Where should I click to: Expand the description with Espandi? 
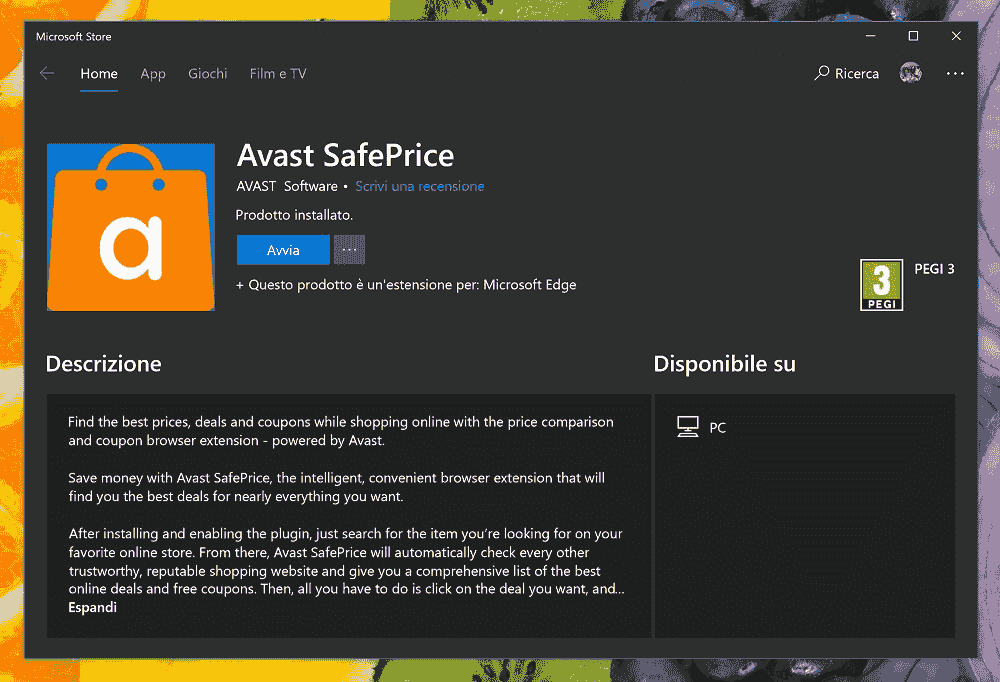point(92,607)
